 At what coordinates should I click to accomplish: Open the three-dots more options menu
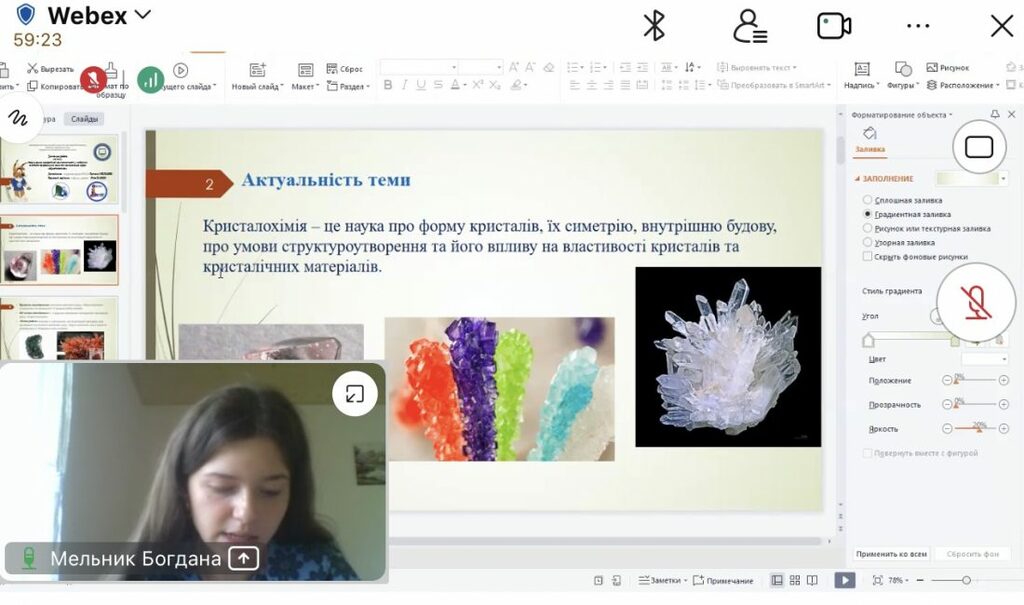pyautogui.click(x=918, y=26)
